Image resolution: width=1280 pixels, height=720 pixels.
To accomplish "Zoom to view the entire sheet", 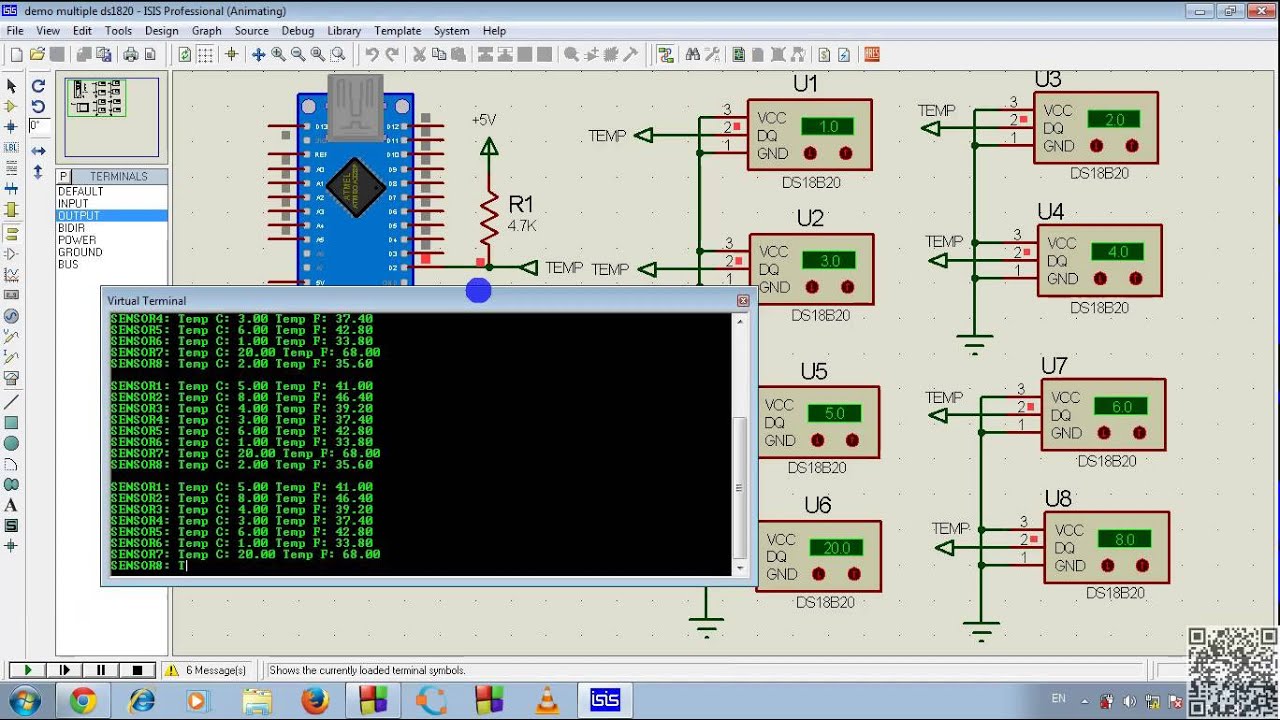I will [x=318, y=55].
